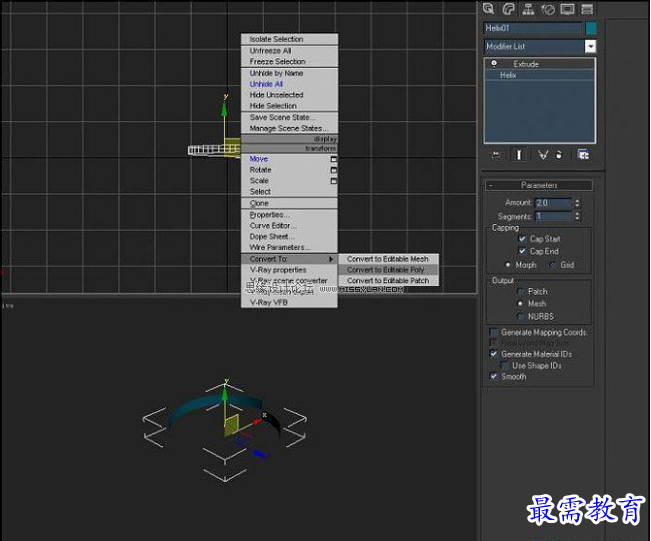The width and height of the screenshot is (651, 541).
Task: Click the Amount value field
Action: pyautogui.click(x=553, y=203)
